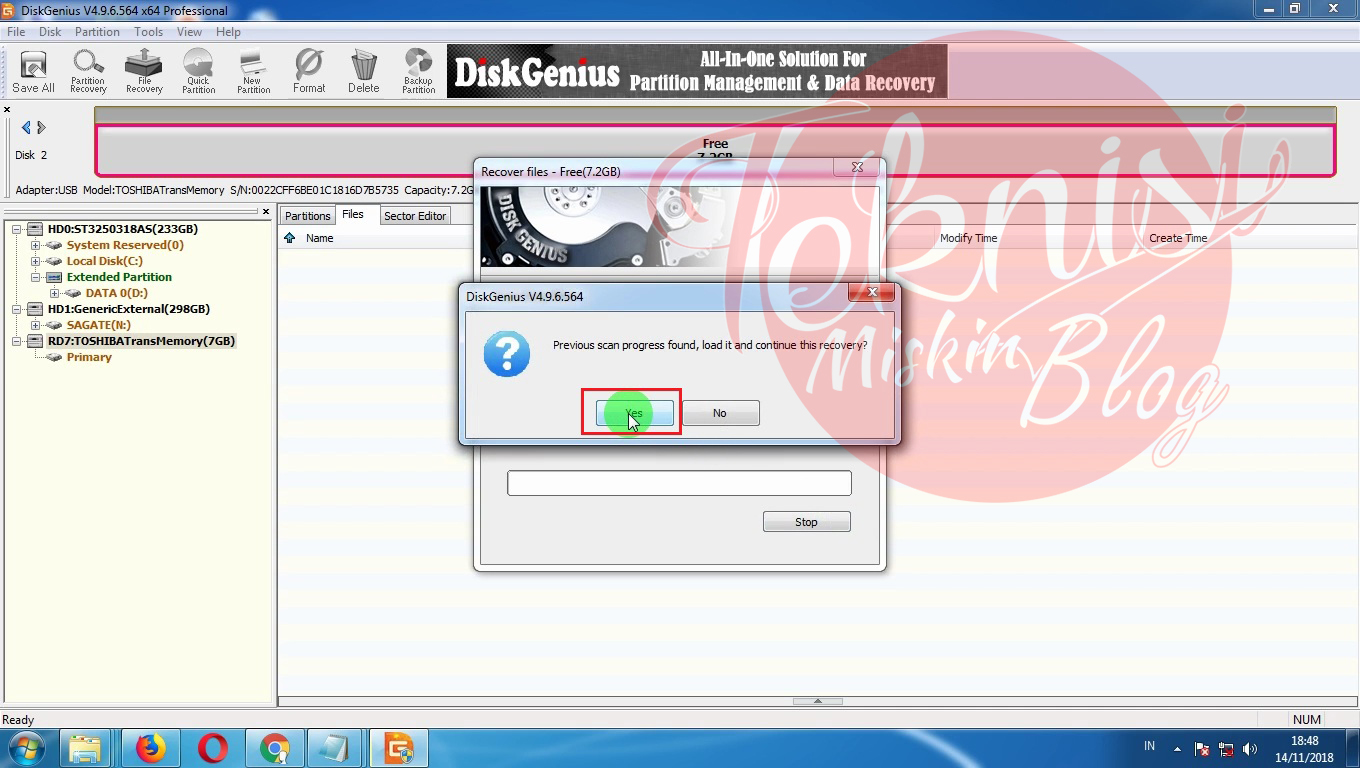The height and width of the screenshot is (768, 1360).
Task: Close the Recover files window
Action: point(857,167)
